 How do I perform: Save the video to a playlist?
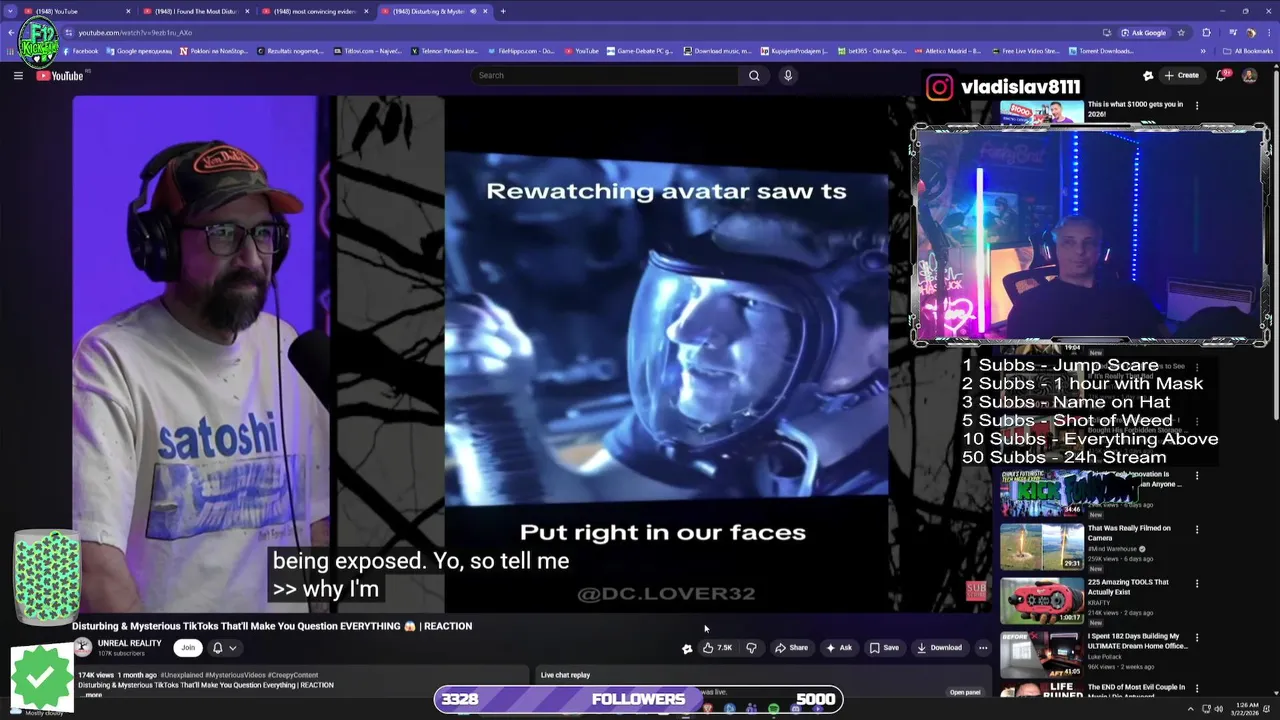coord(884,647)
